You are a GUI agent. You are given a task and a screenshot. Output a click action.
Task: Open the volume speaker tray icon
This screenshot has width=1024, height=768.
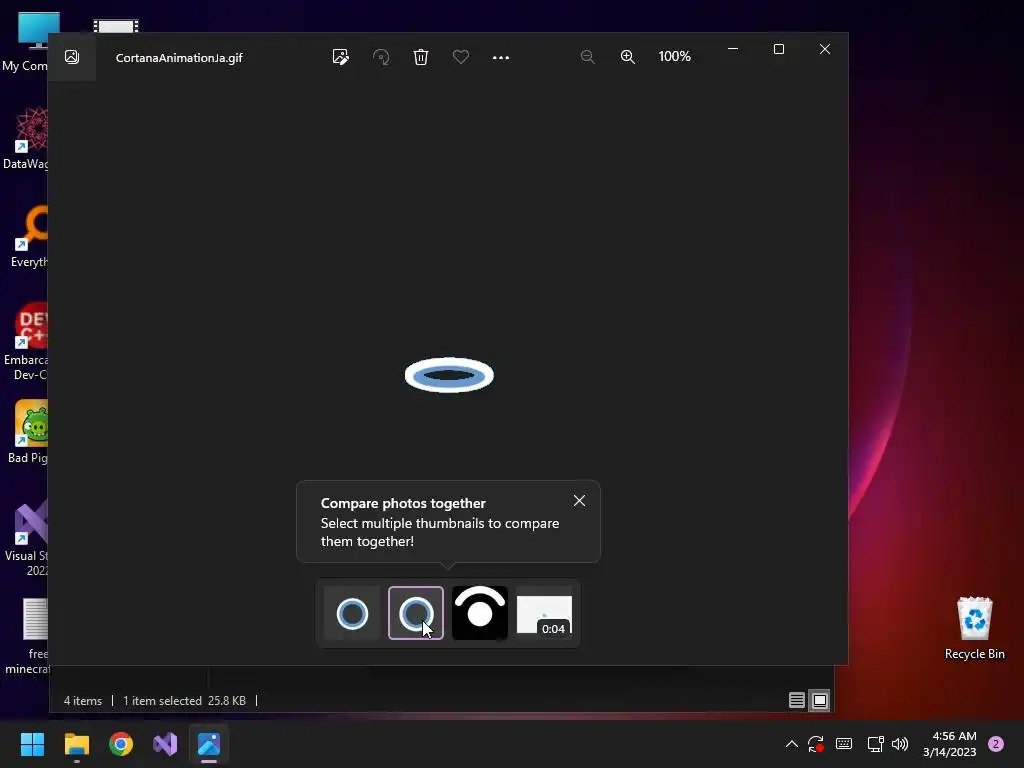tap(900, 744)
